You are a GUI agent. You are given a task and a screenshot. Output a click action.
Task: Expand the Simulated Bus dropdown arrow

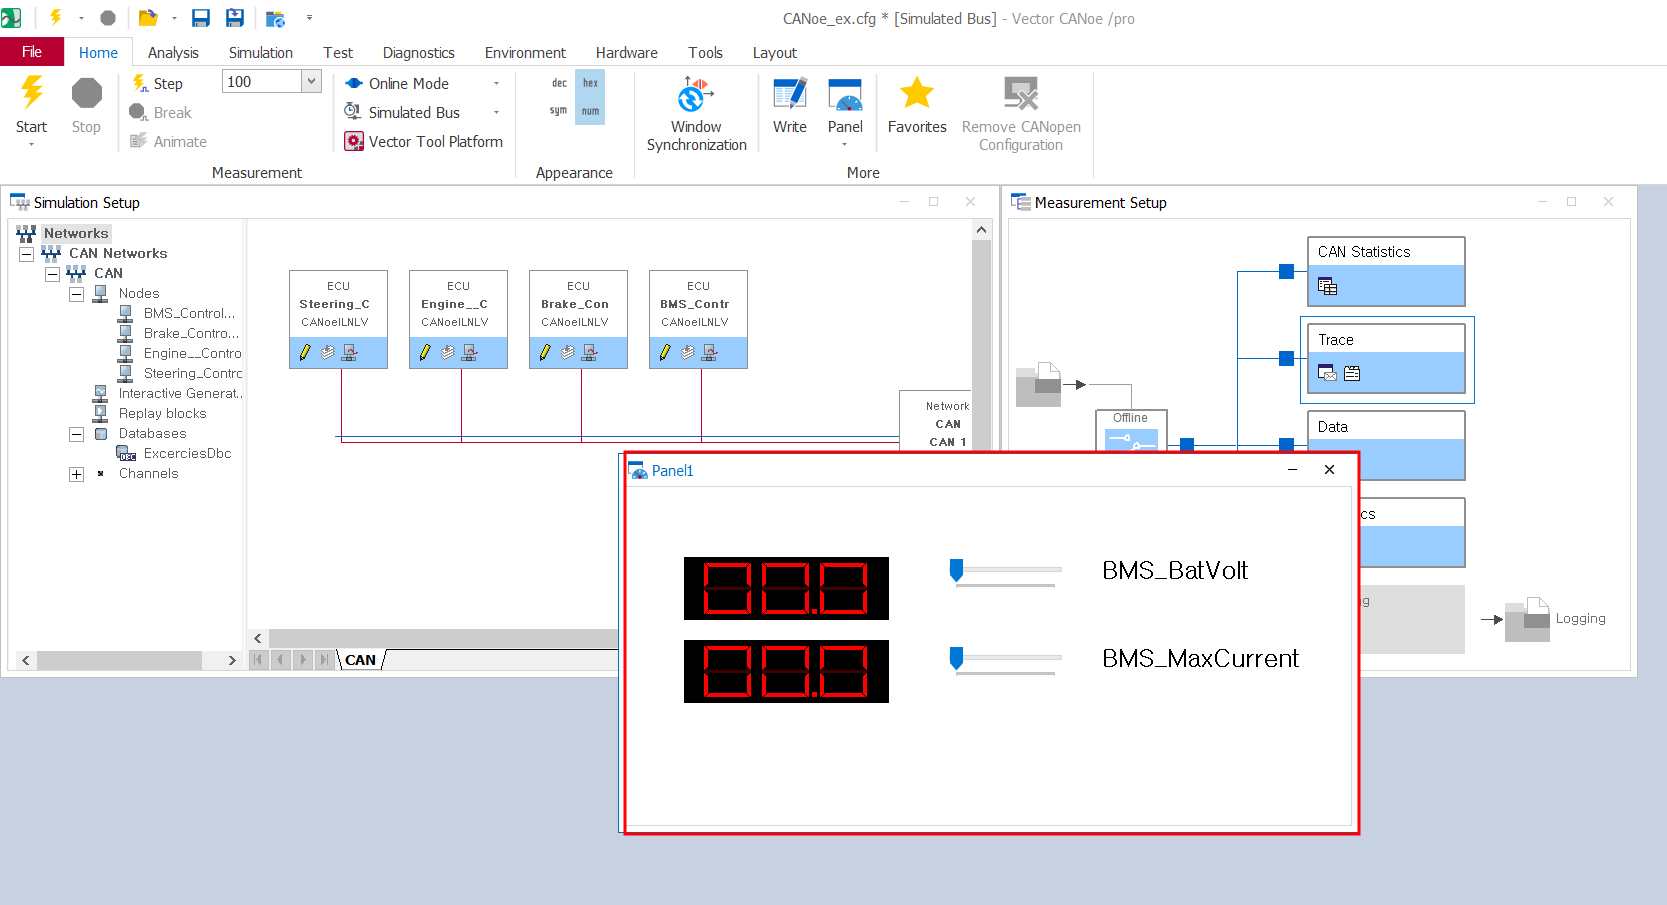(x=496, y=113)
